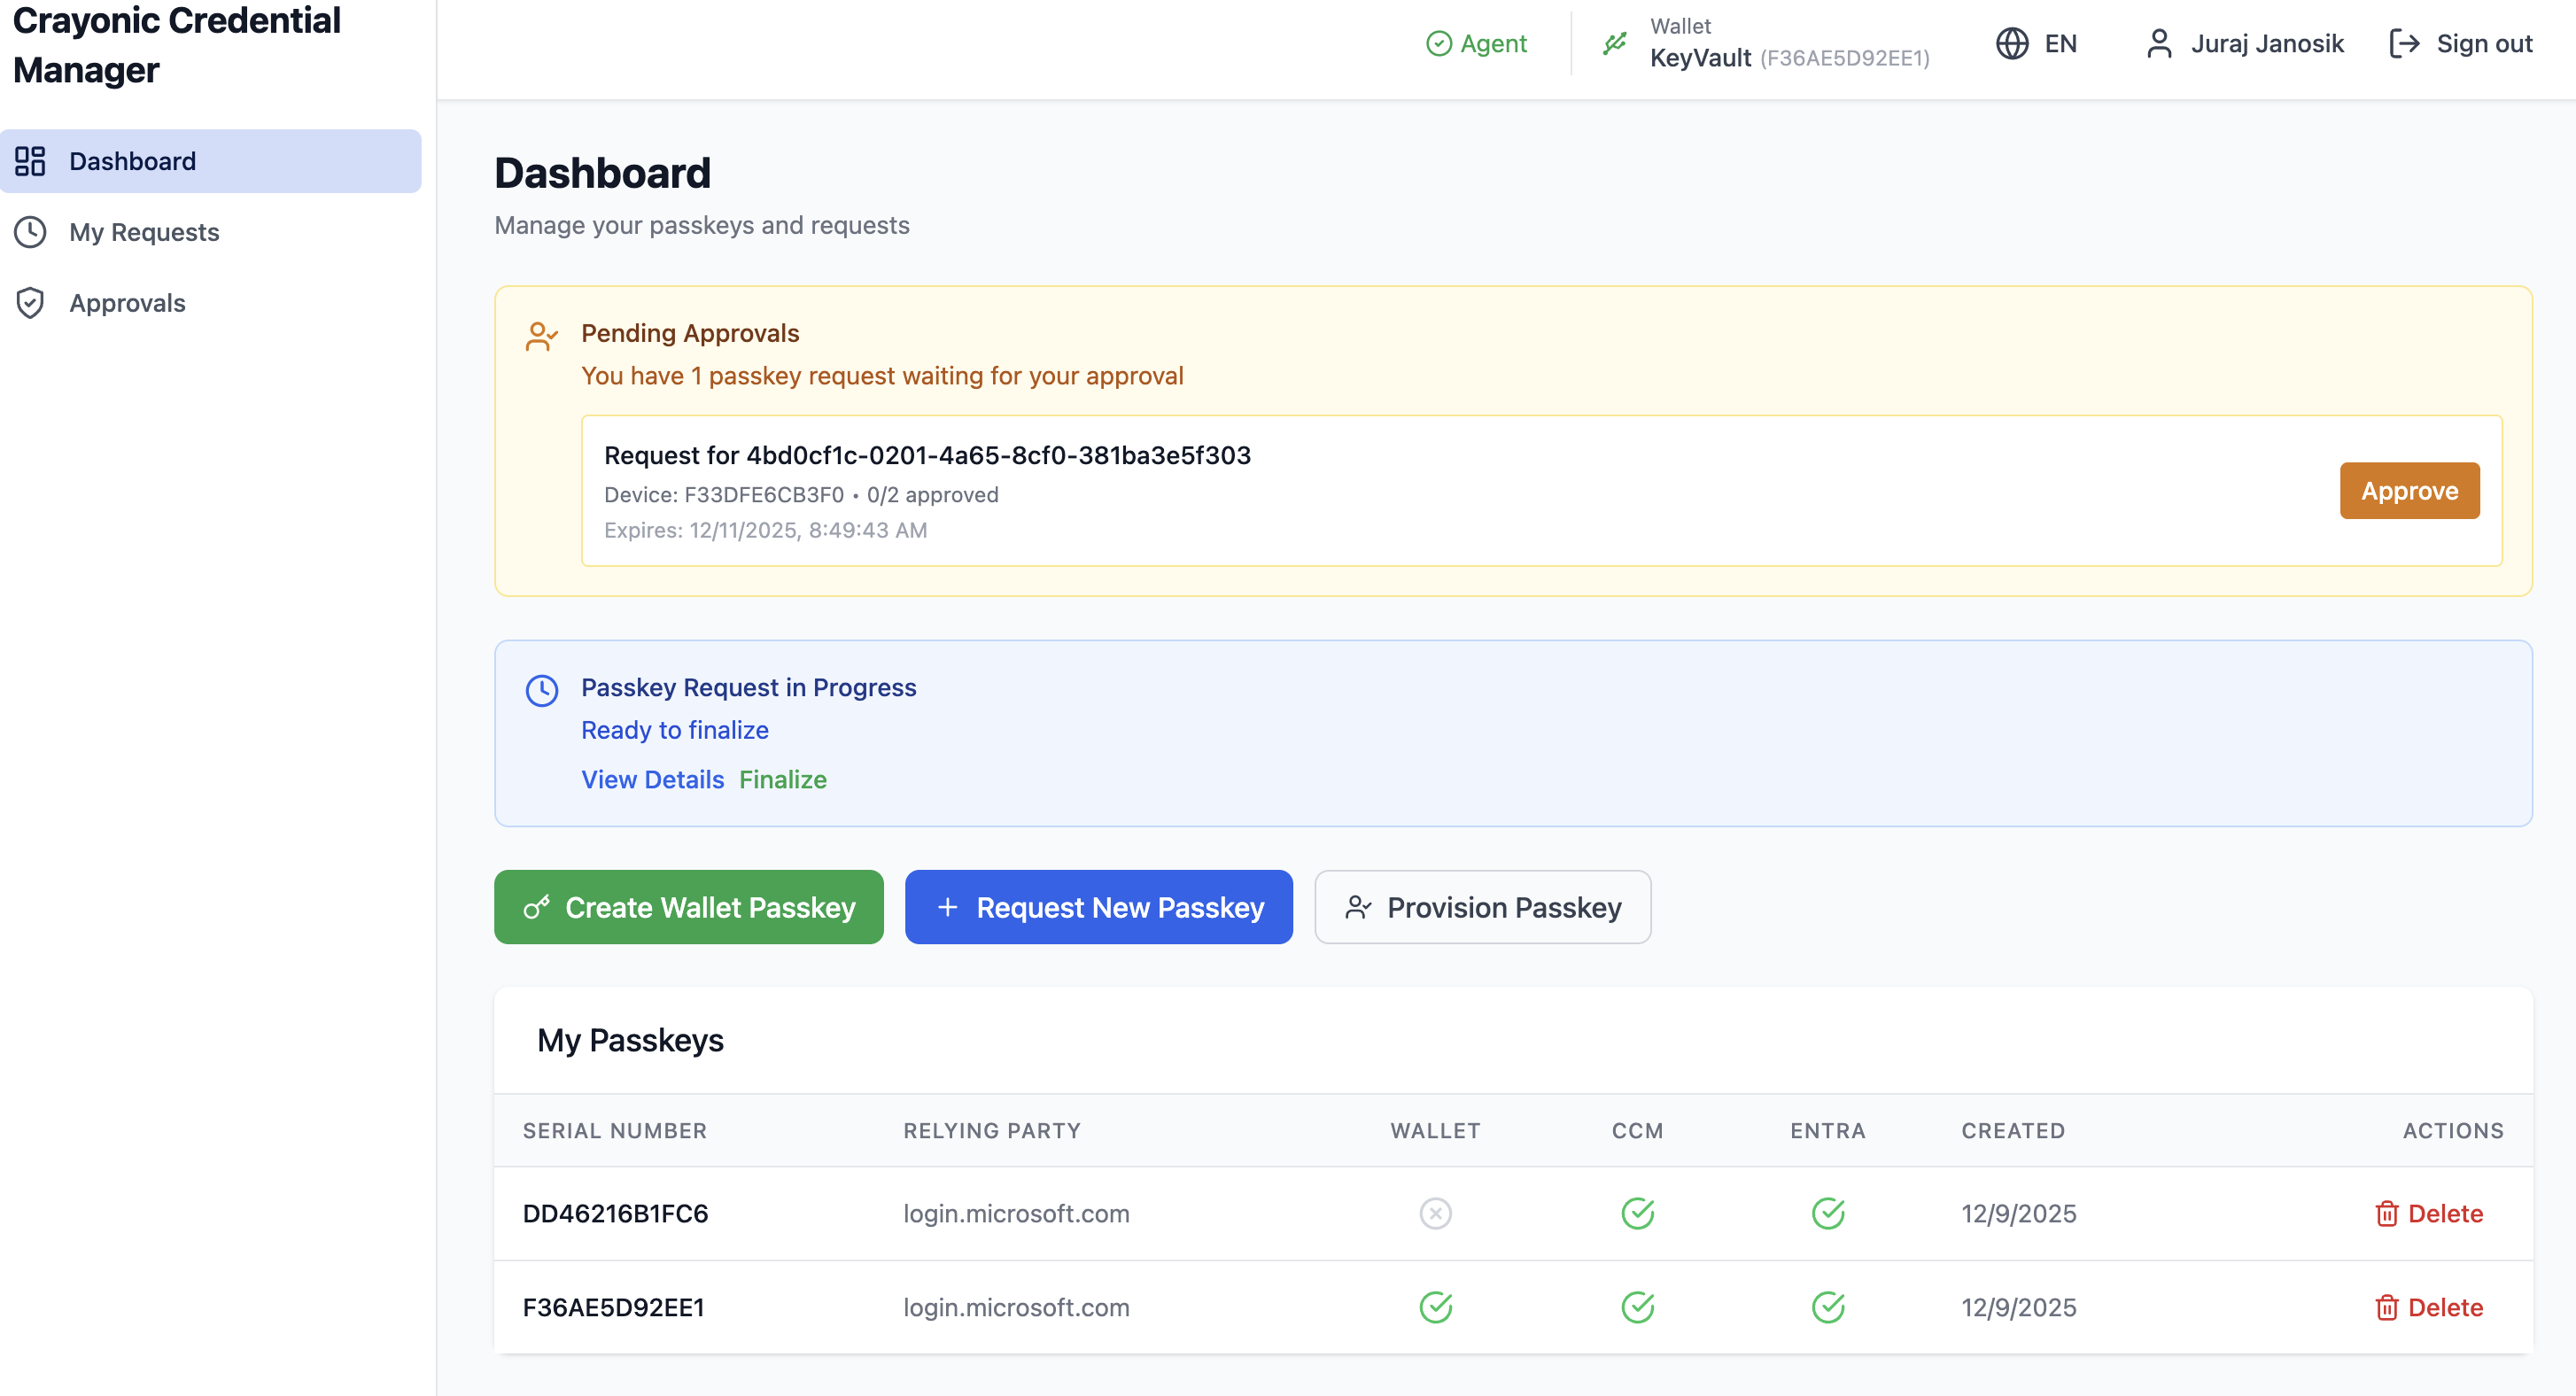The height and width of the screenshot is (1396, 2576).
Task: Delete passkey F36AE5D92EE1
Action: (2429, 1307)
